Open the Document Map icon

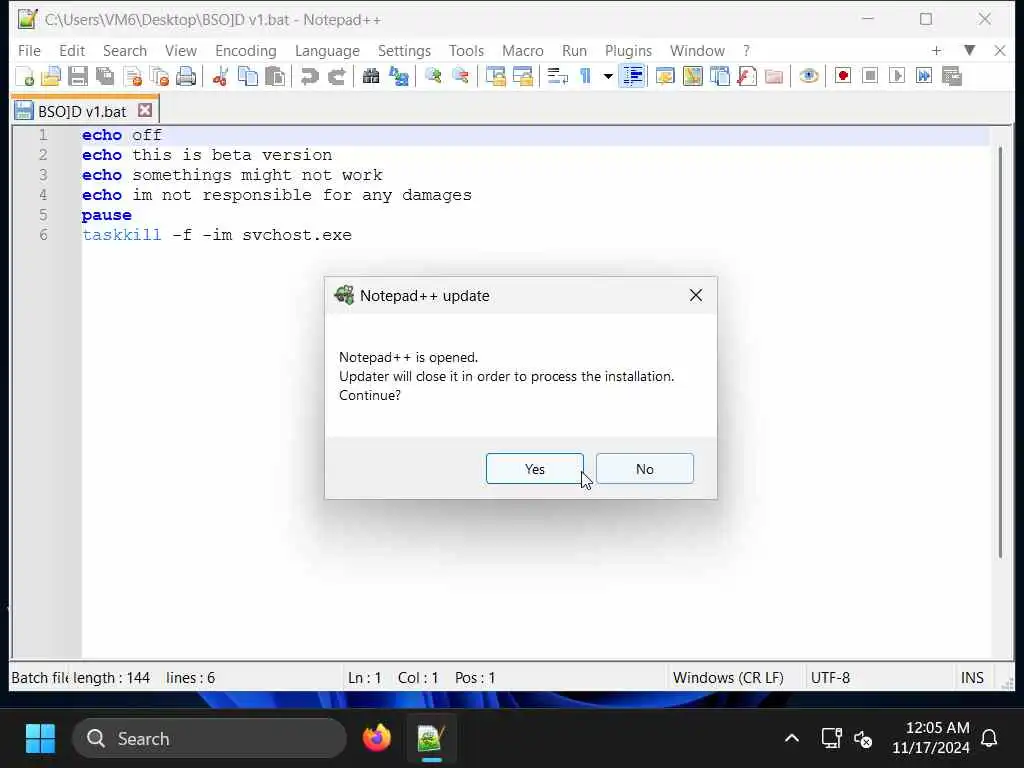pos(692,76)
